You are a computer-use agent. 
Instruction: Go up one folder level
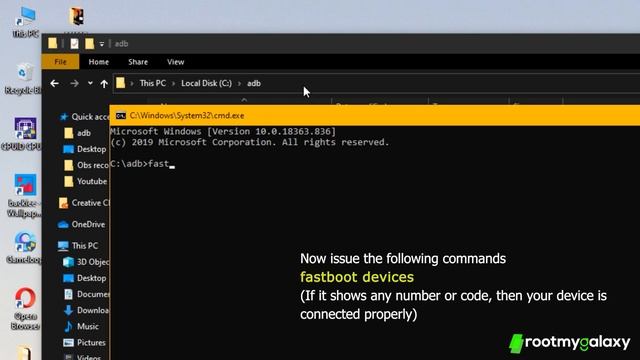(x=104, y=84)
